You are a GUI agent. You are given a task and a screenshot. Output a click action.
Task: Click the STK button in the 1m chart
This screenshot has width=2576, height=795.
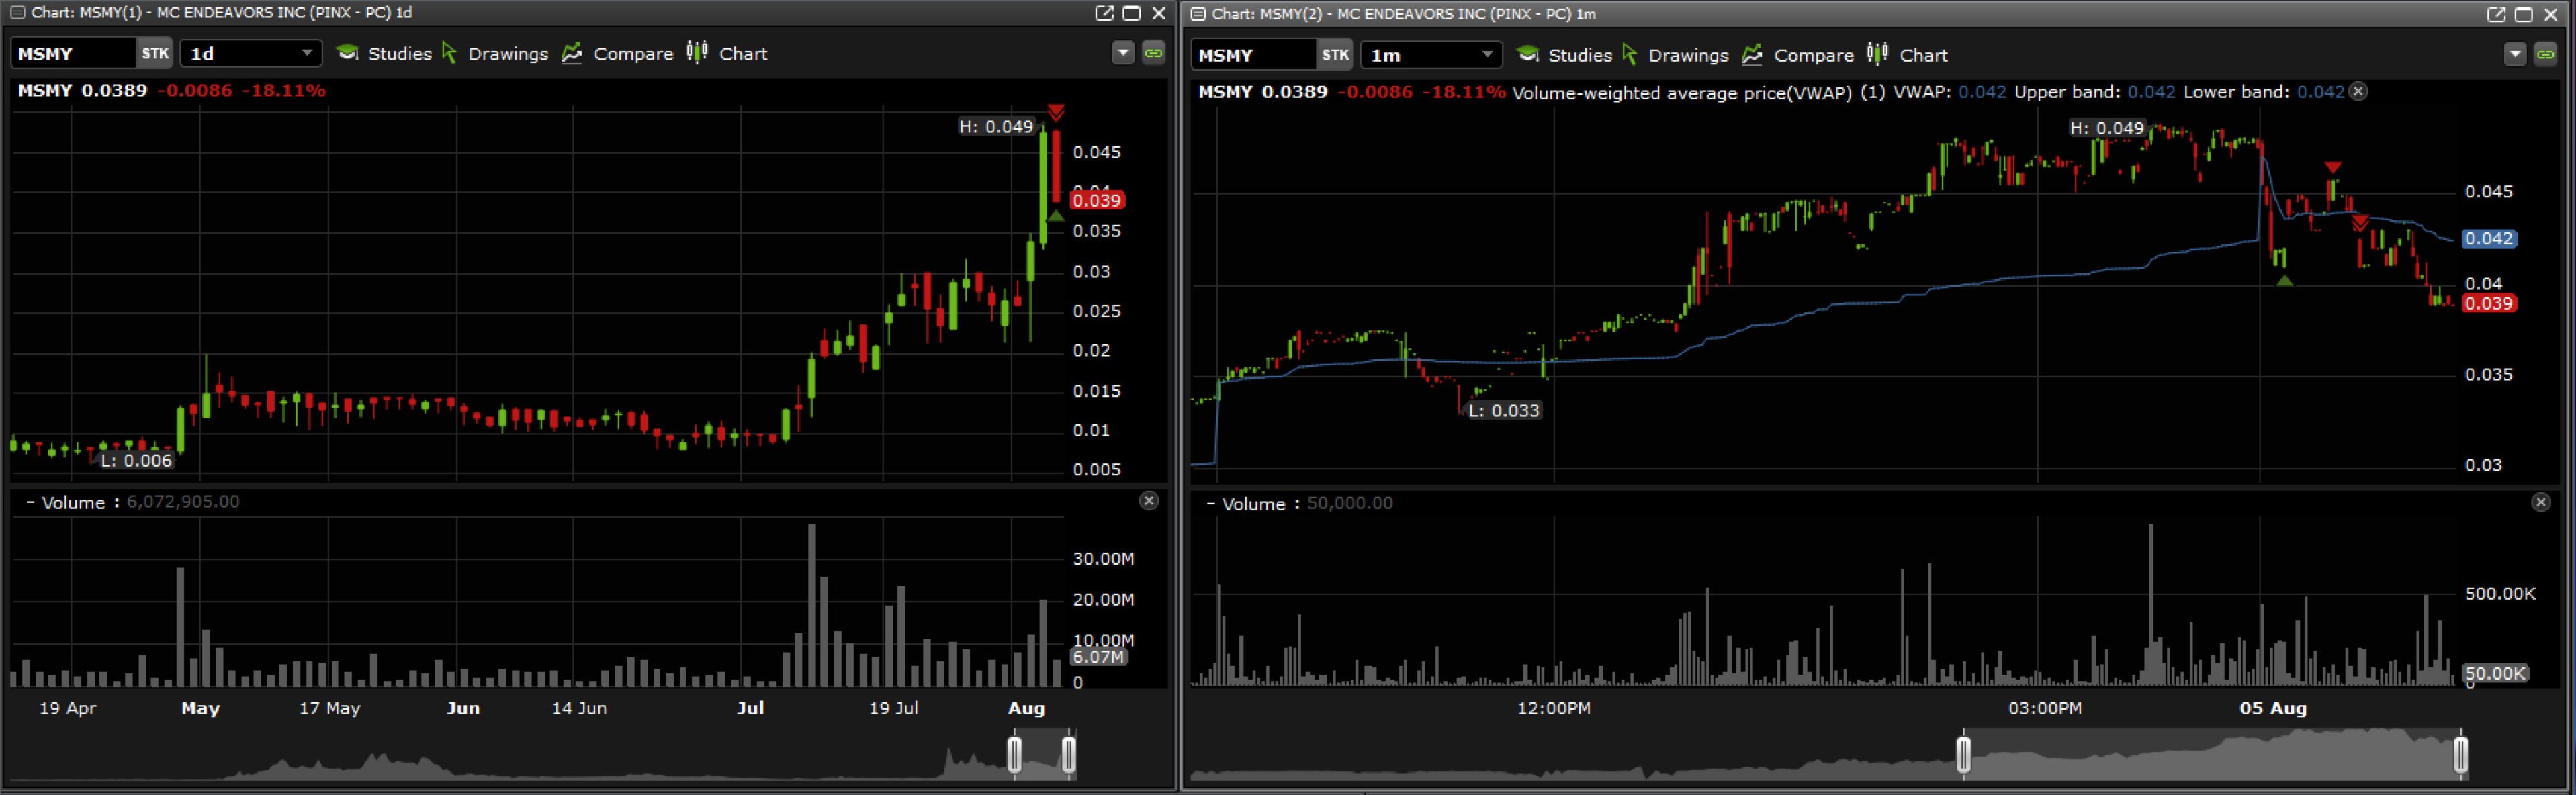point(1335,55)
